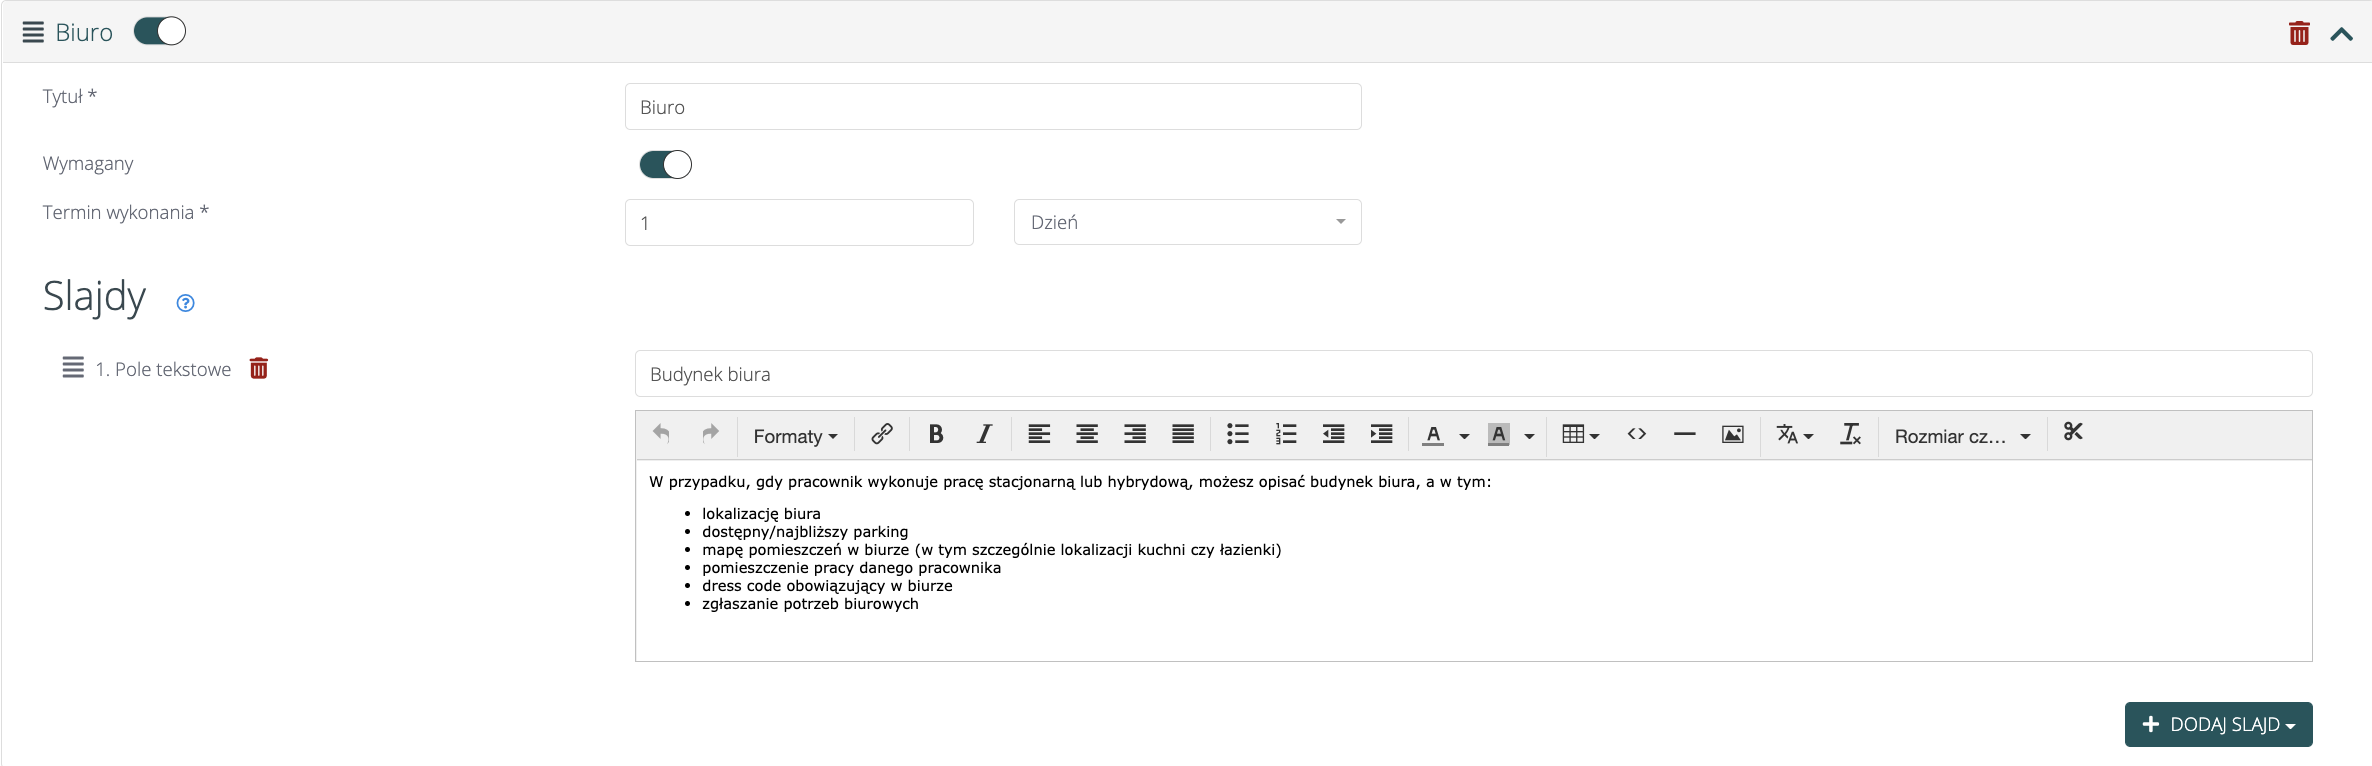Toggle italic text formatting
The height and width of the screenshot is (766, 2372).
click(984, 434)
